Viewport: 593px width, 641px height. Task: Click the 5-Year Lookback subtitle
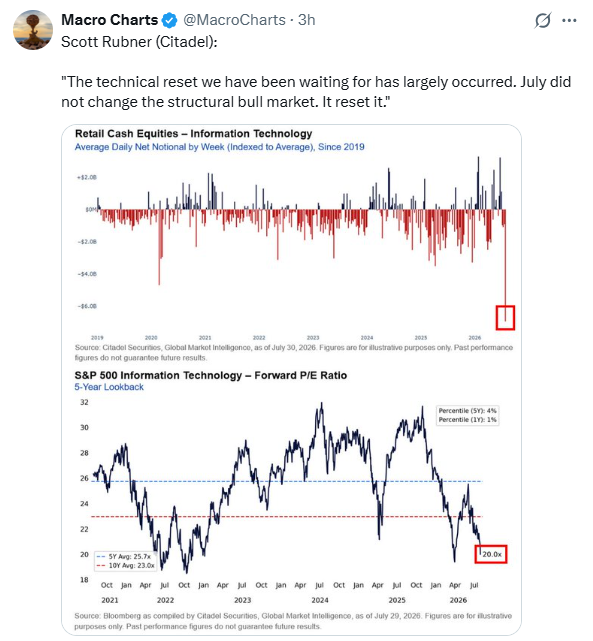pos(109,387)
